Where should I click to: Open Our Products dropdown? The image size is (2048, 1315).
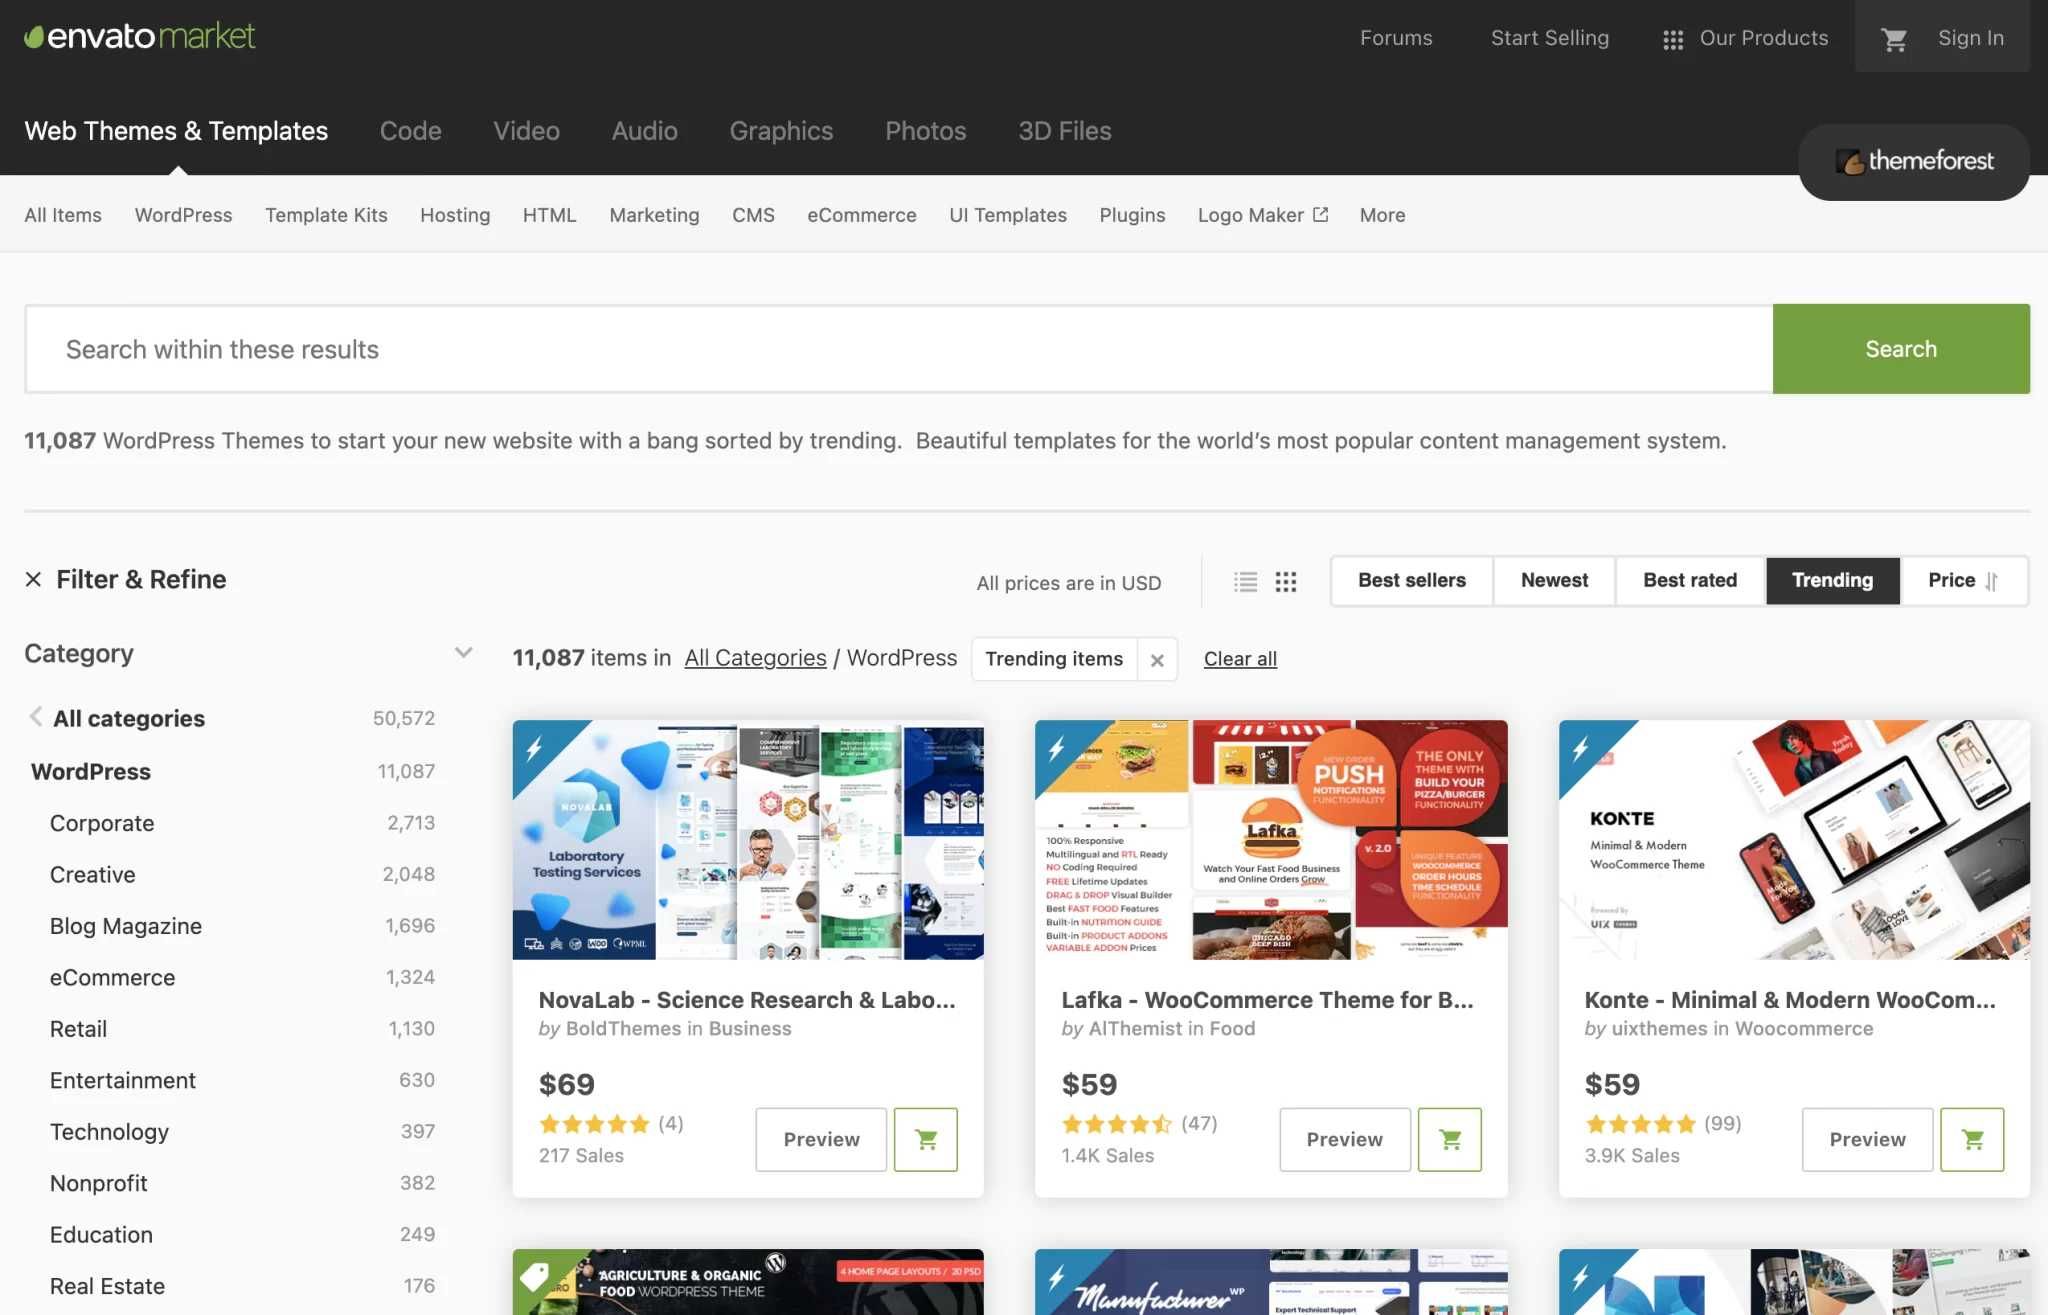(x=1746, y=38)
